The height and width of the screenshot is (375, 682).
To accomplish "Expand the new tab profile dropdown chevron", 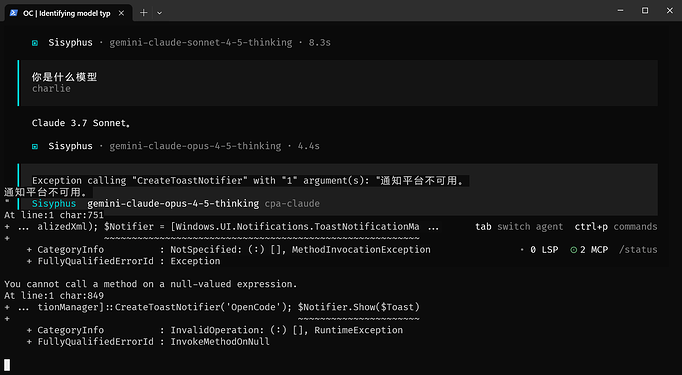I will (160, 13).
